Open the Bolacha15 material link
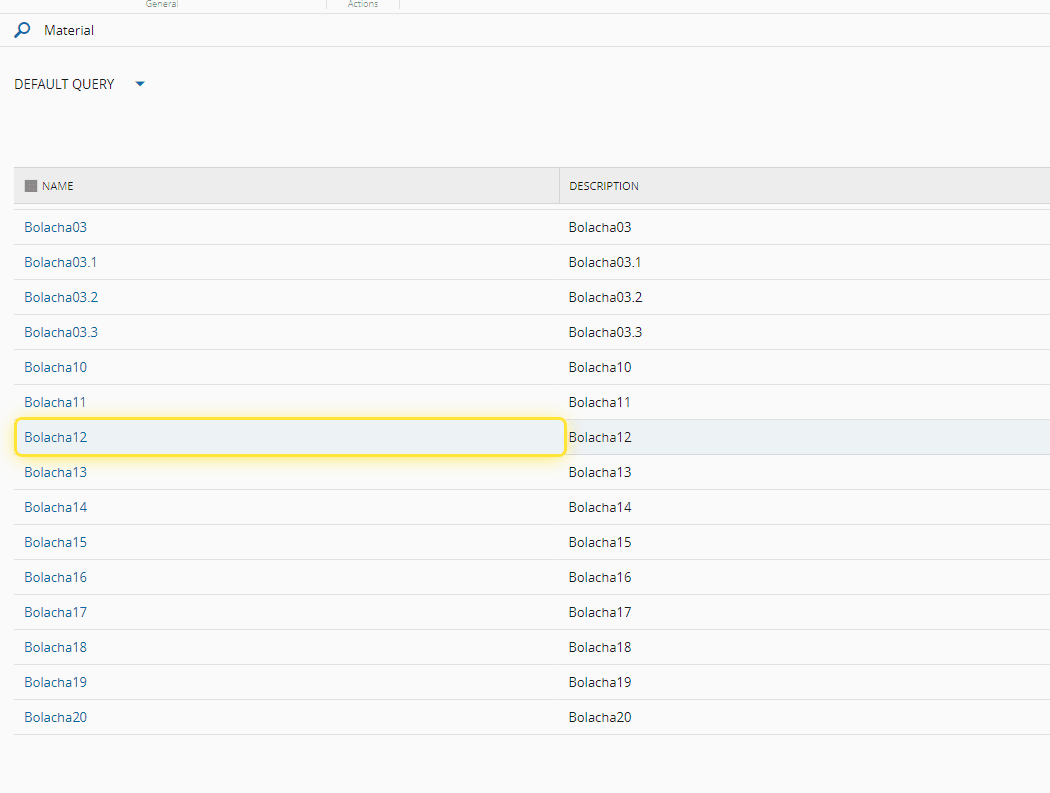This screenshot has height=793, width=1050. click(56, 542)
